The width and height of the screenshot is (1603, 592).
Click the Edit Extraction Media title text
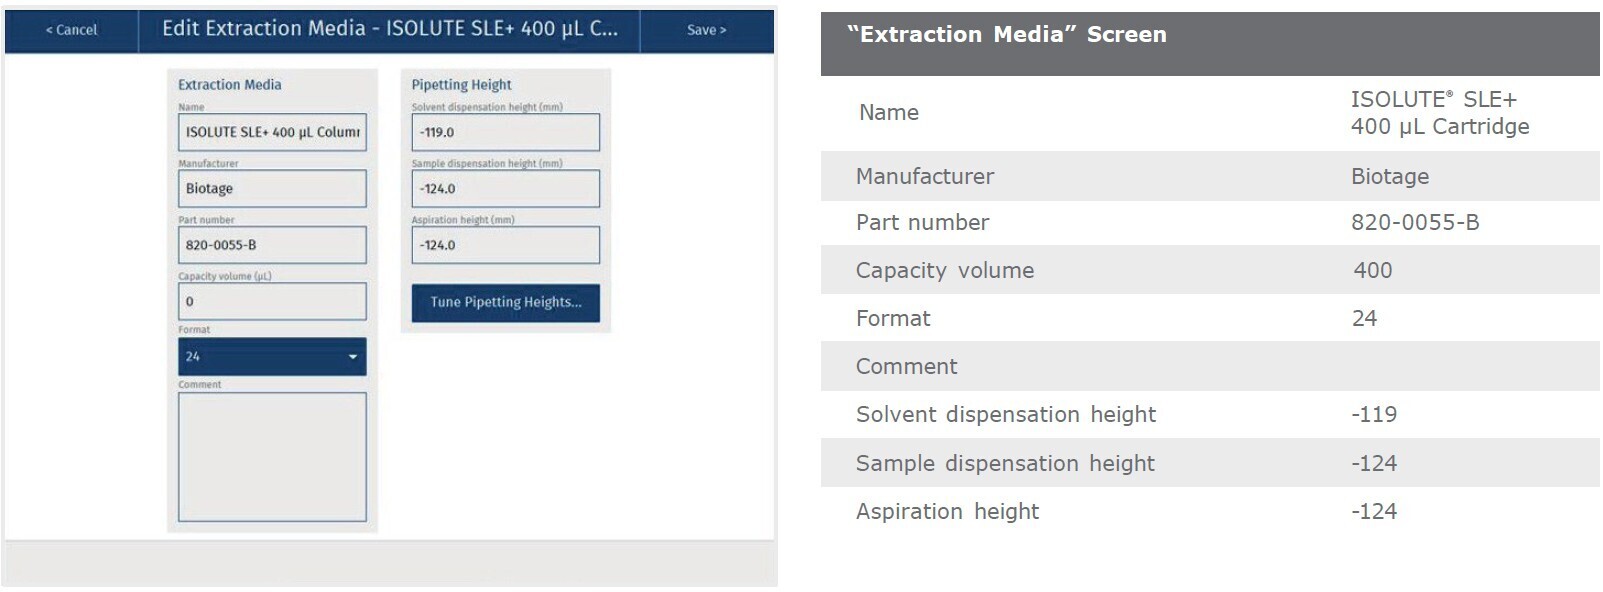[389, 29]
